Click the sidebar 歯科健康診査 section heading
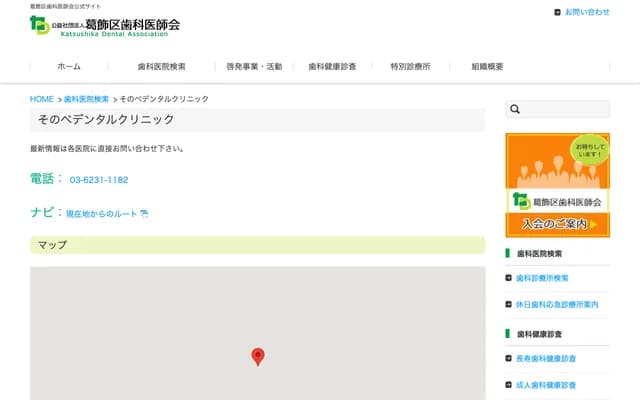The image size is (640, 400). pos(539,334)
